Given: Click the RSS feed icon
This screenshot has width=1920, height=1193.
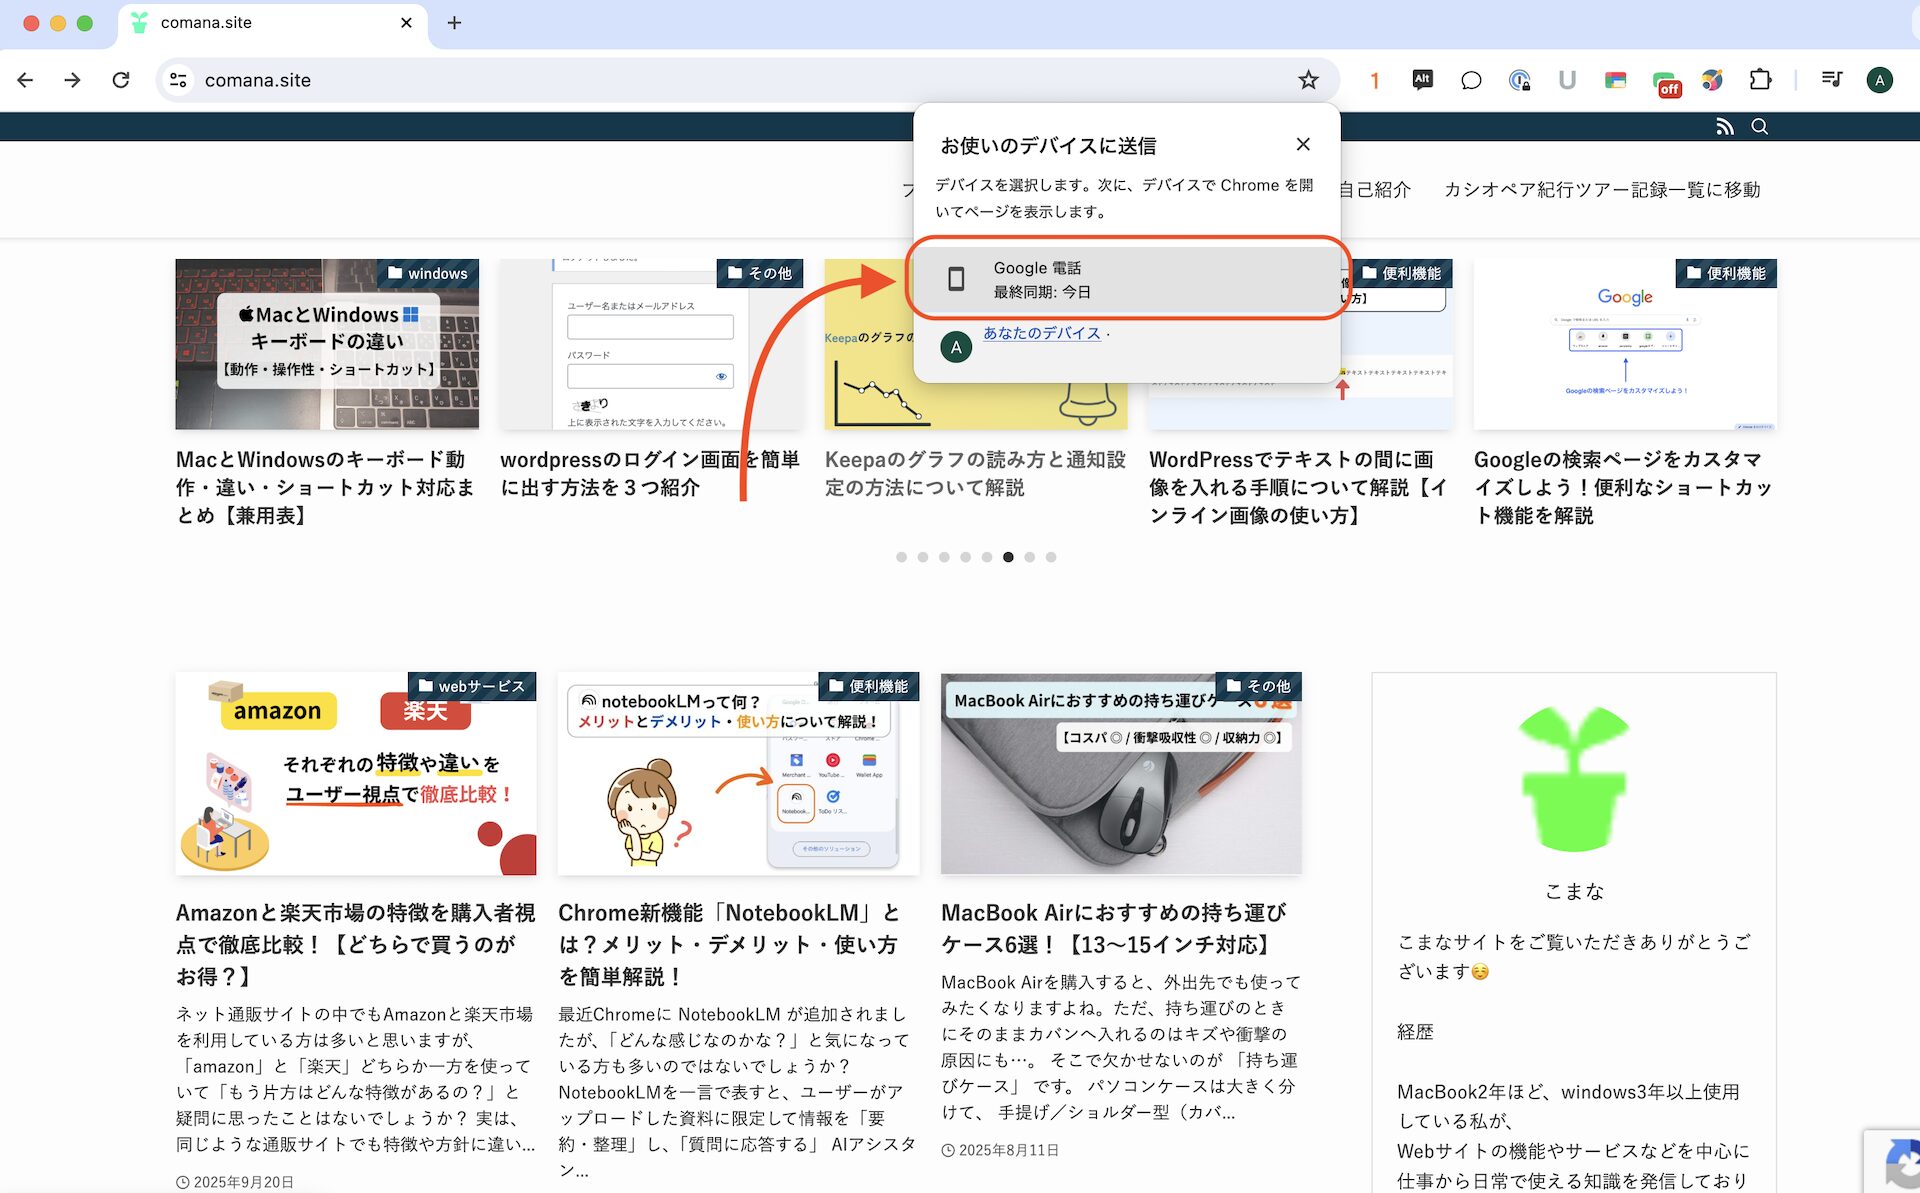Looking at the screenshot, I should click(1724, 127).
